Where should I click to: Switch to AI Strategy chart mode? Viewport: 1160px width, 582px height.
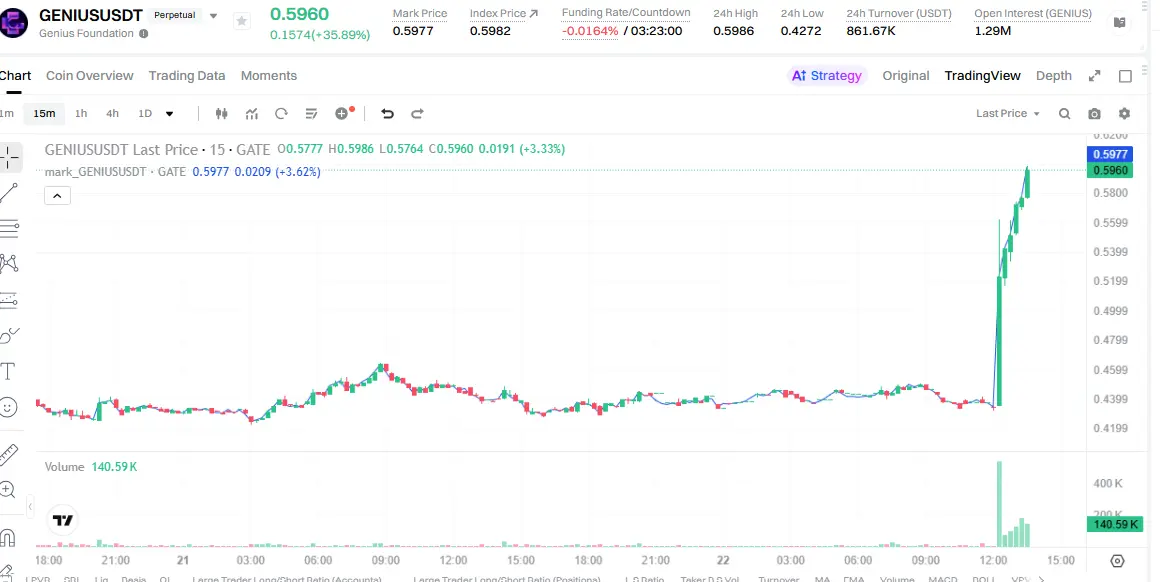(826, 75)
